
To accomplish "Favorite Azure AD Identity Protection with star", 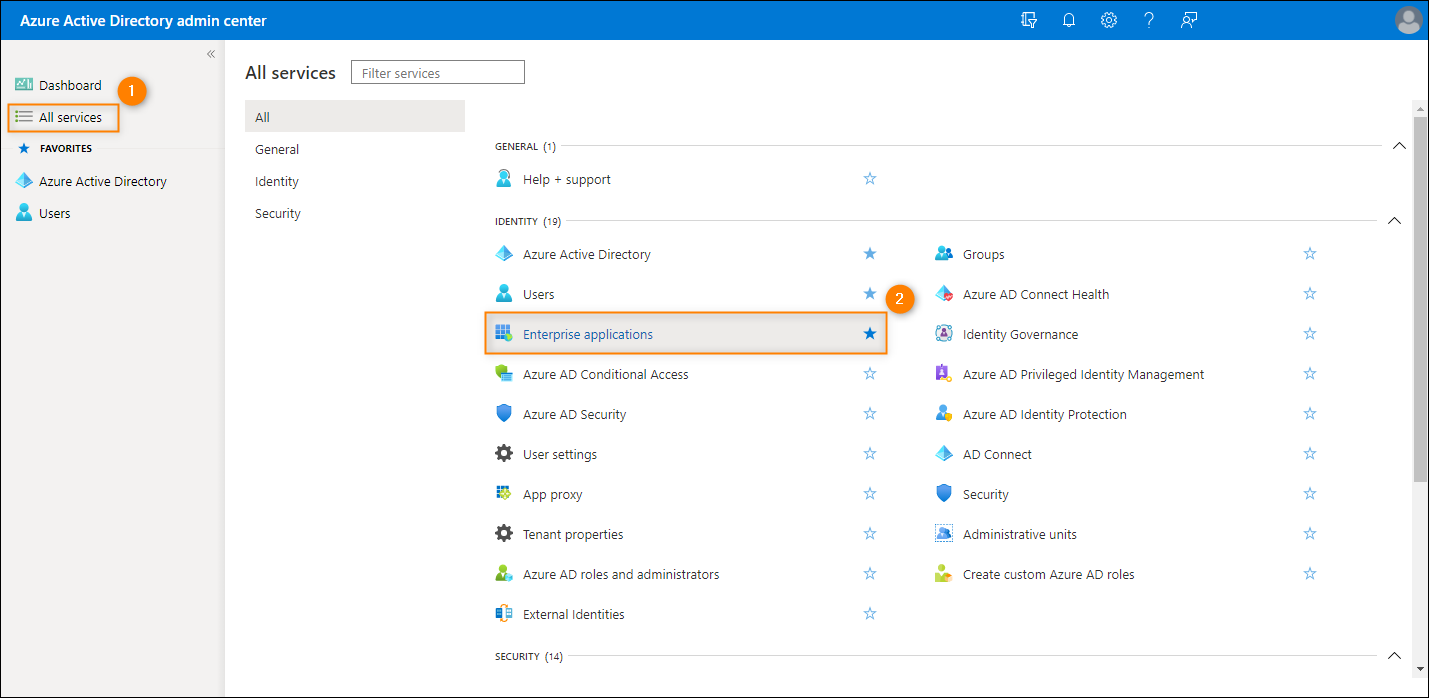I will tap(1310, 414).
